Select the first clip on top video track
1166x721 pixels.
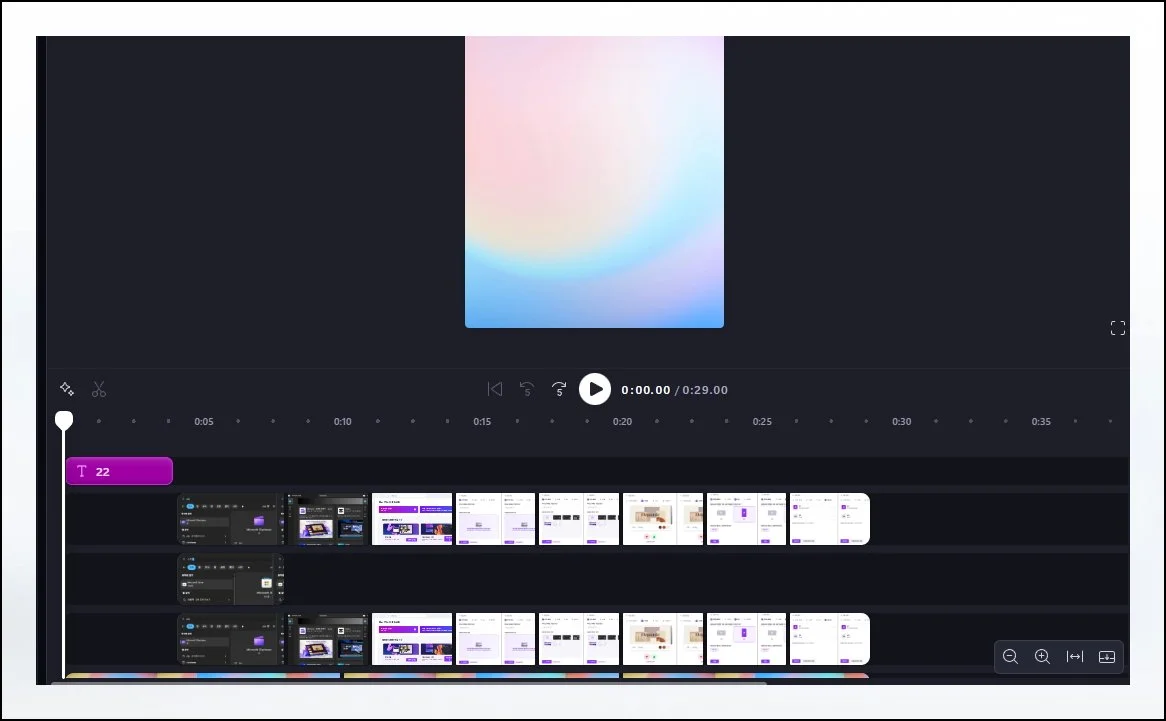(230, 519)
